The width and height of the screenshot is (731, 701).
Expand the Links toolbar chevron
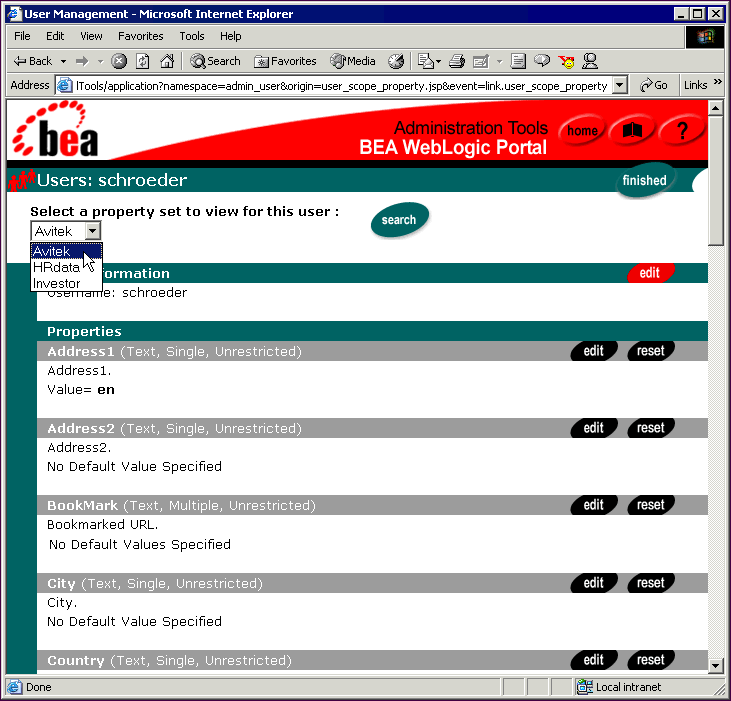pos(717,82)
